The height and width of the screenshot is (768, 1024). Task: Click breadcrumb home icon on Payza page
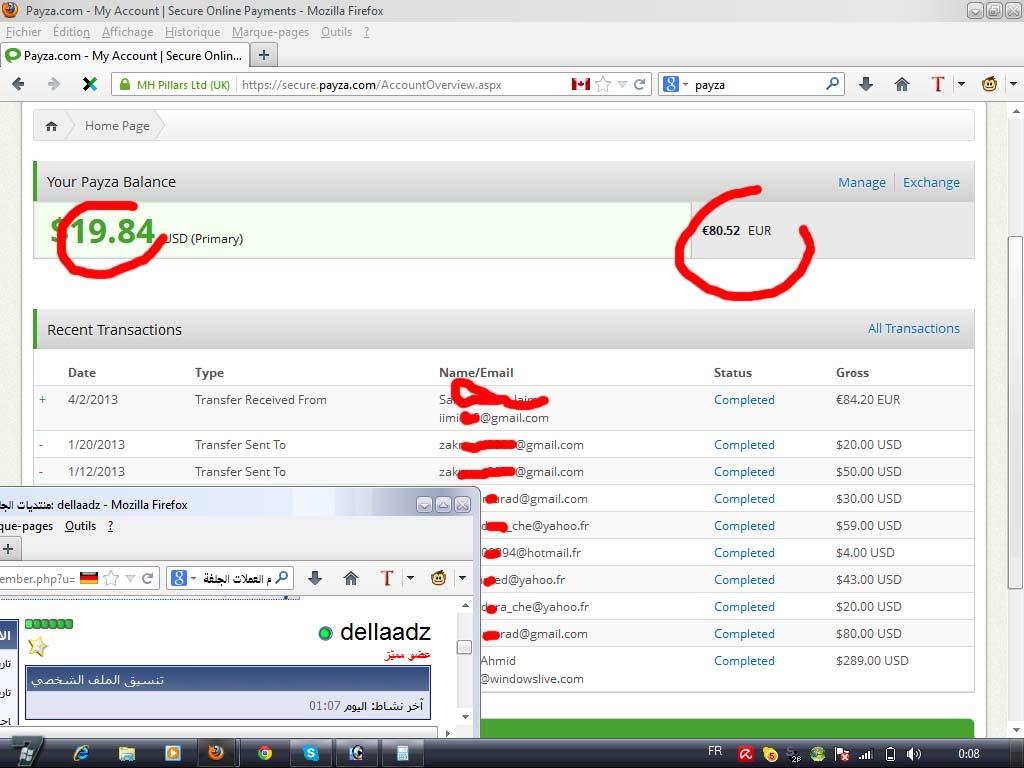pyautogui.click(x=52, y=126)
